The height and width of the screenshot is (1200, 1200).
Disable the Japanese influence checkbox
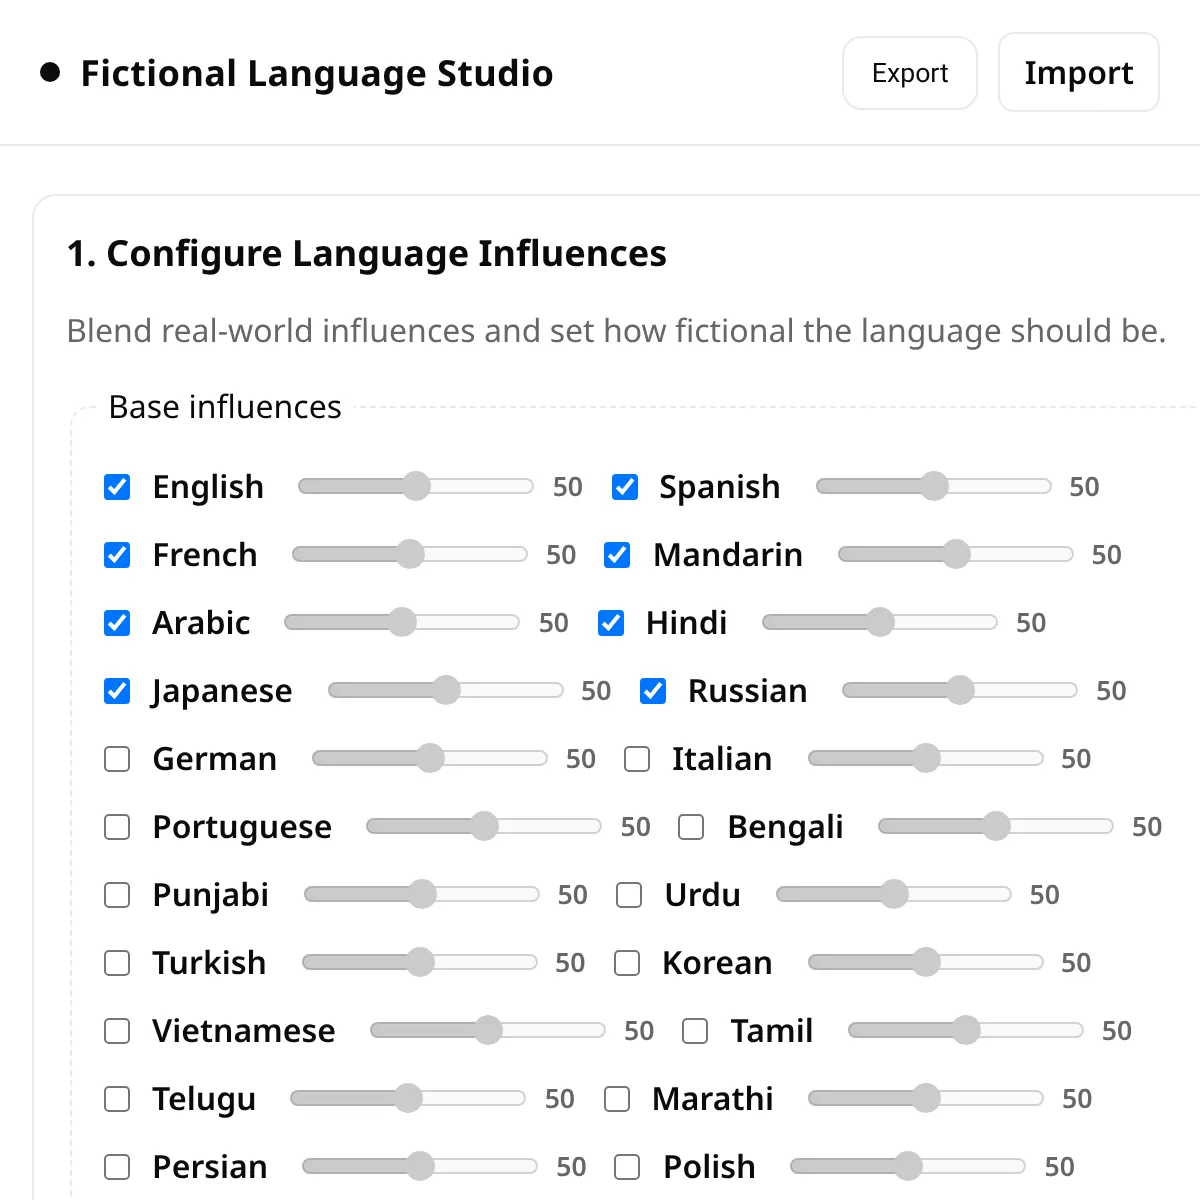pyautogui.click(x=117, y=691)
